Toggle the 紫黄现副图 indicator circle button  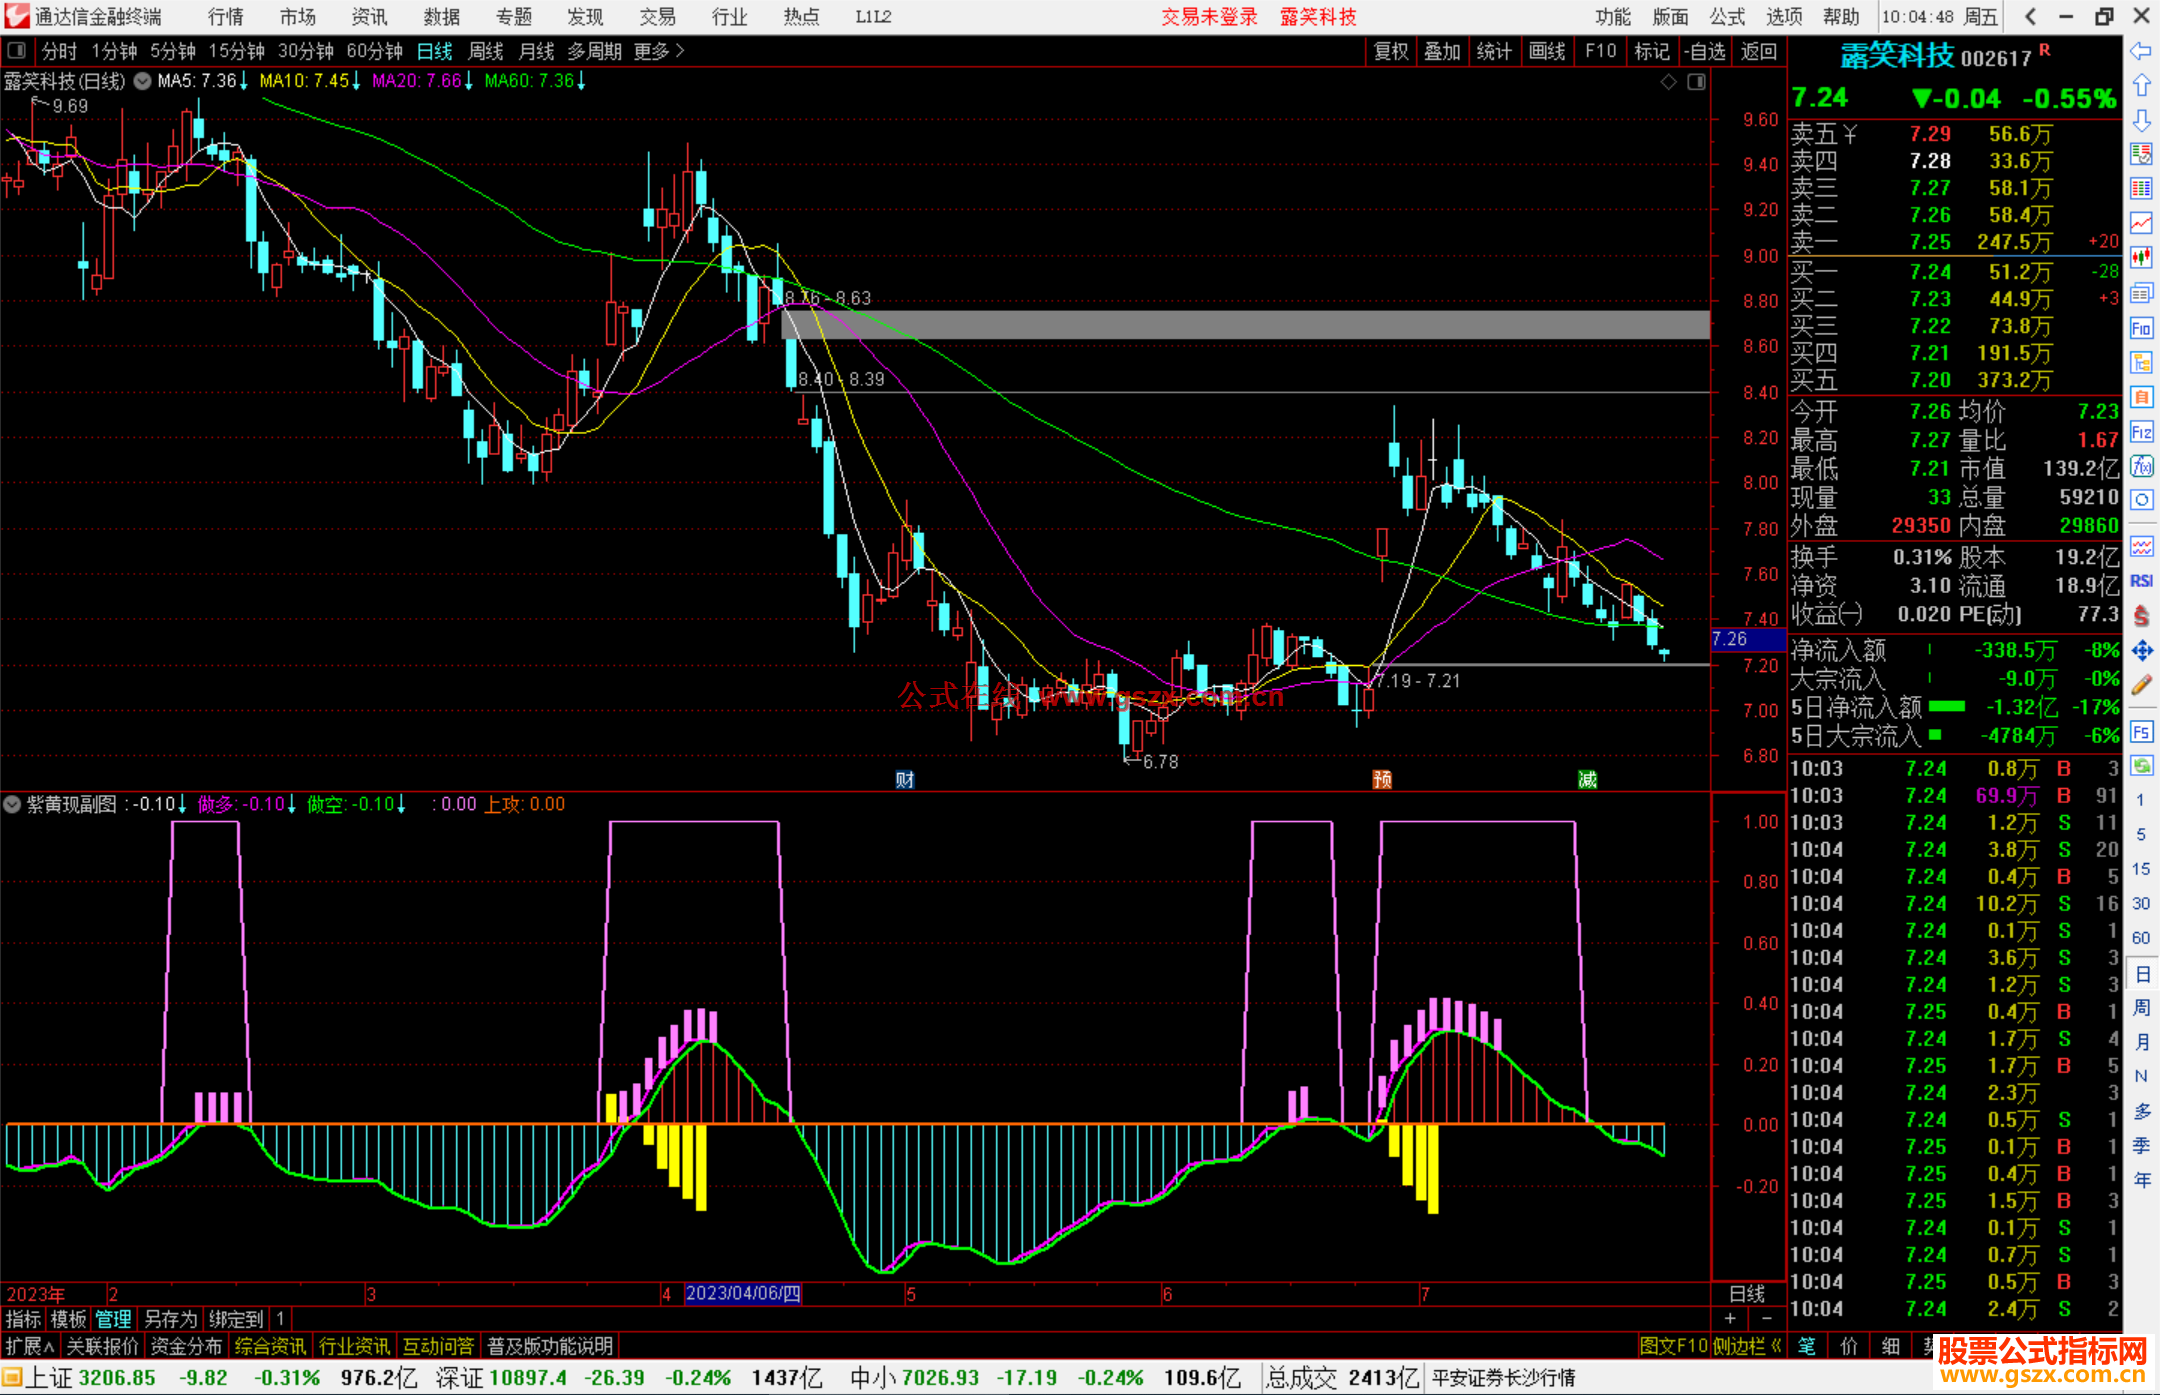point(12,804)
